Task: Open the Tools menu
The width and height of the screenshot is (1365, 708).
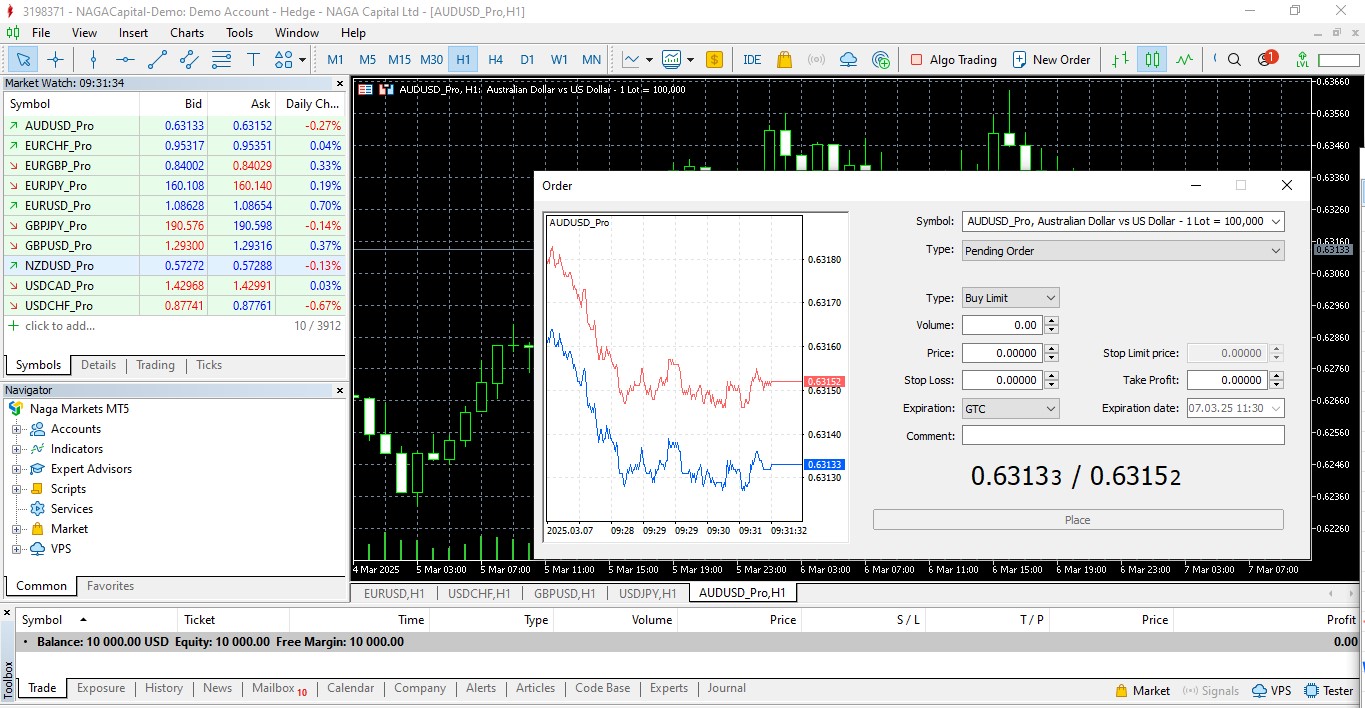Action: (239, 32)
